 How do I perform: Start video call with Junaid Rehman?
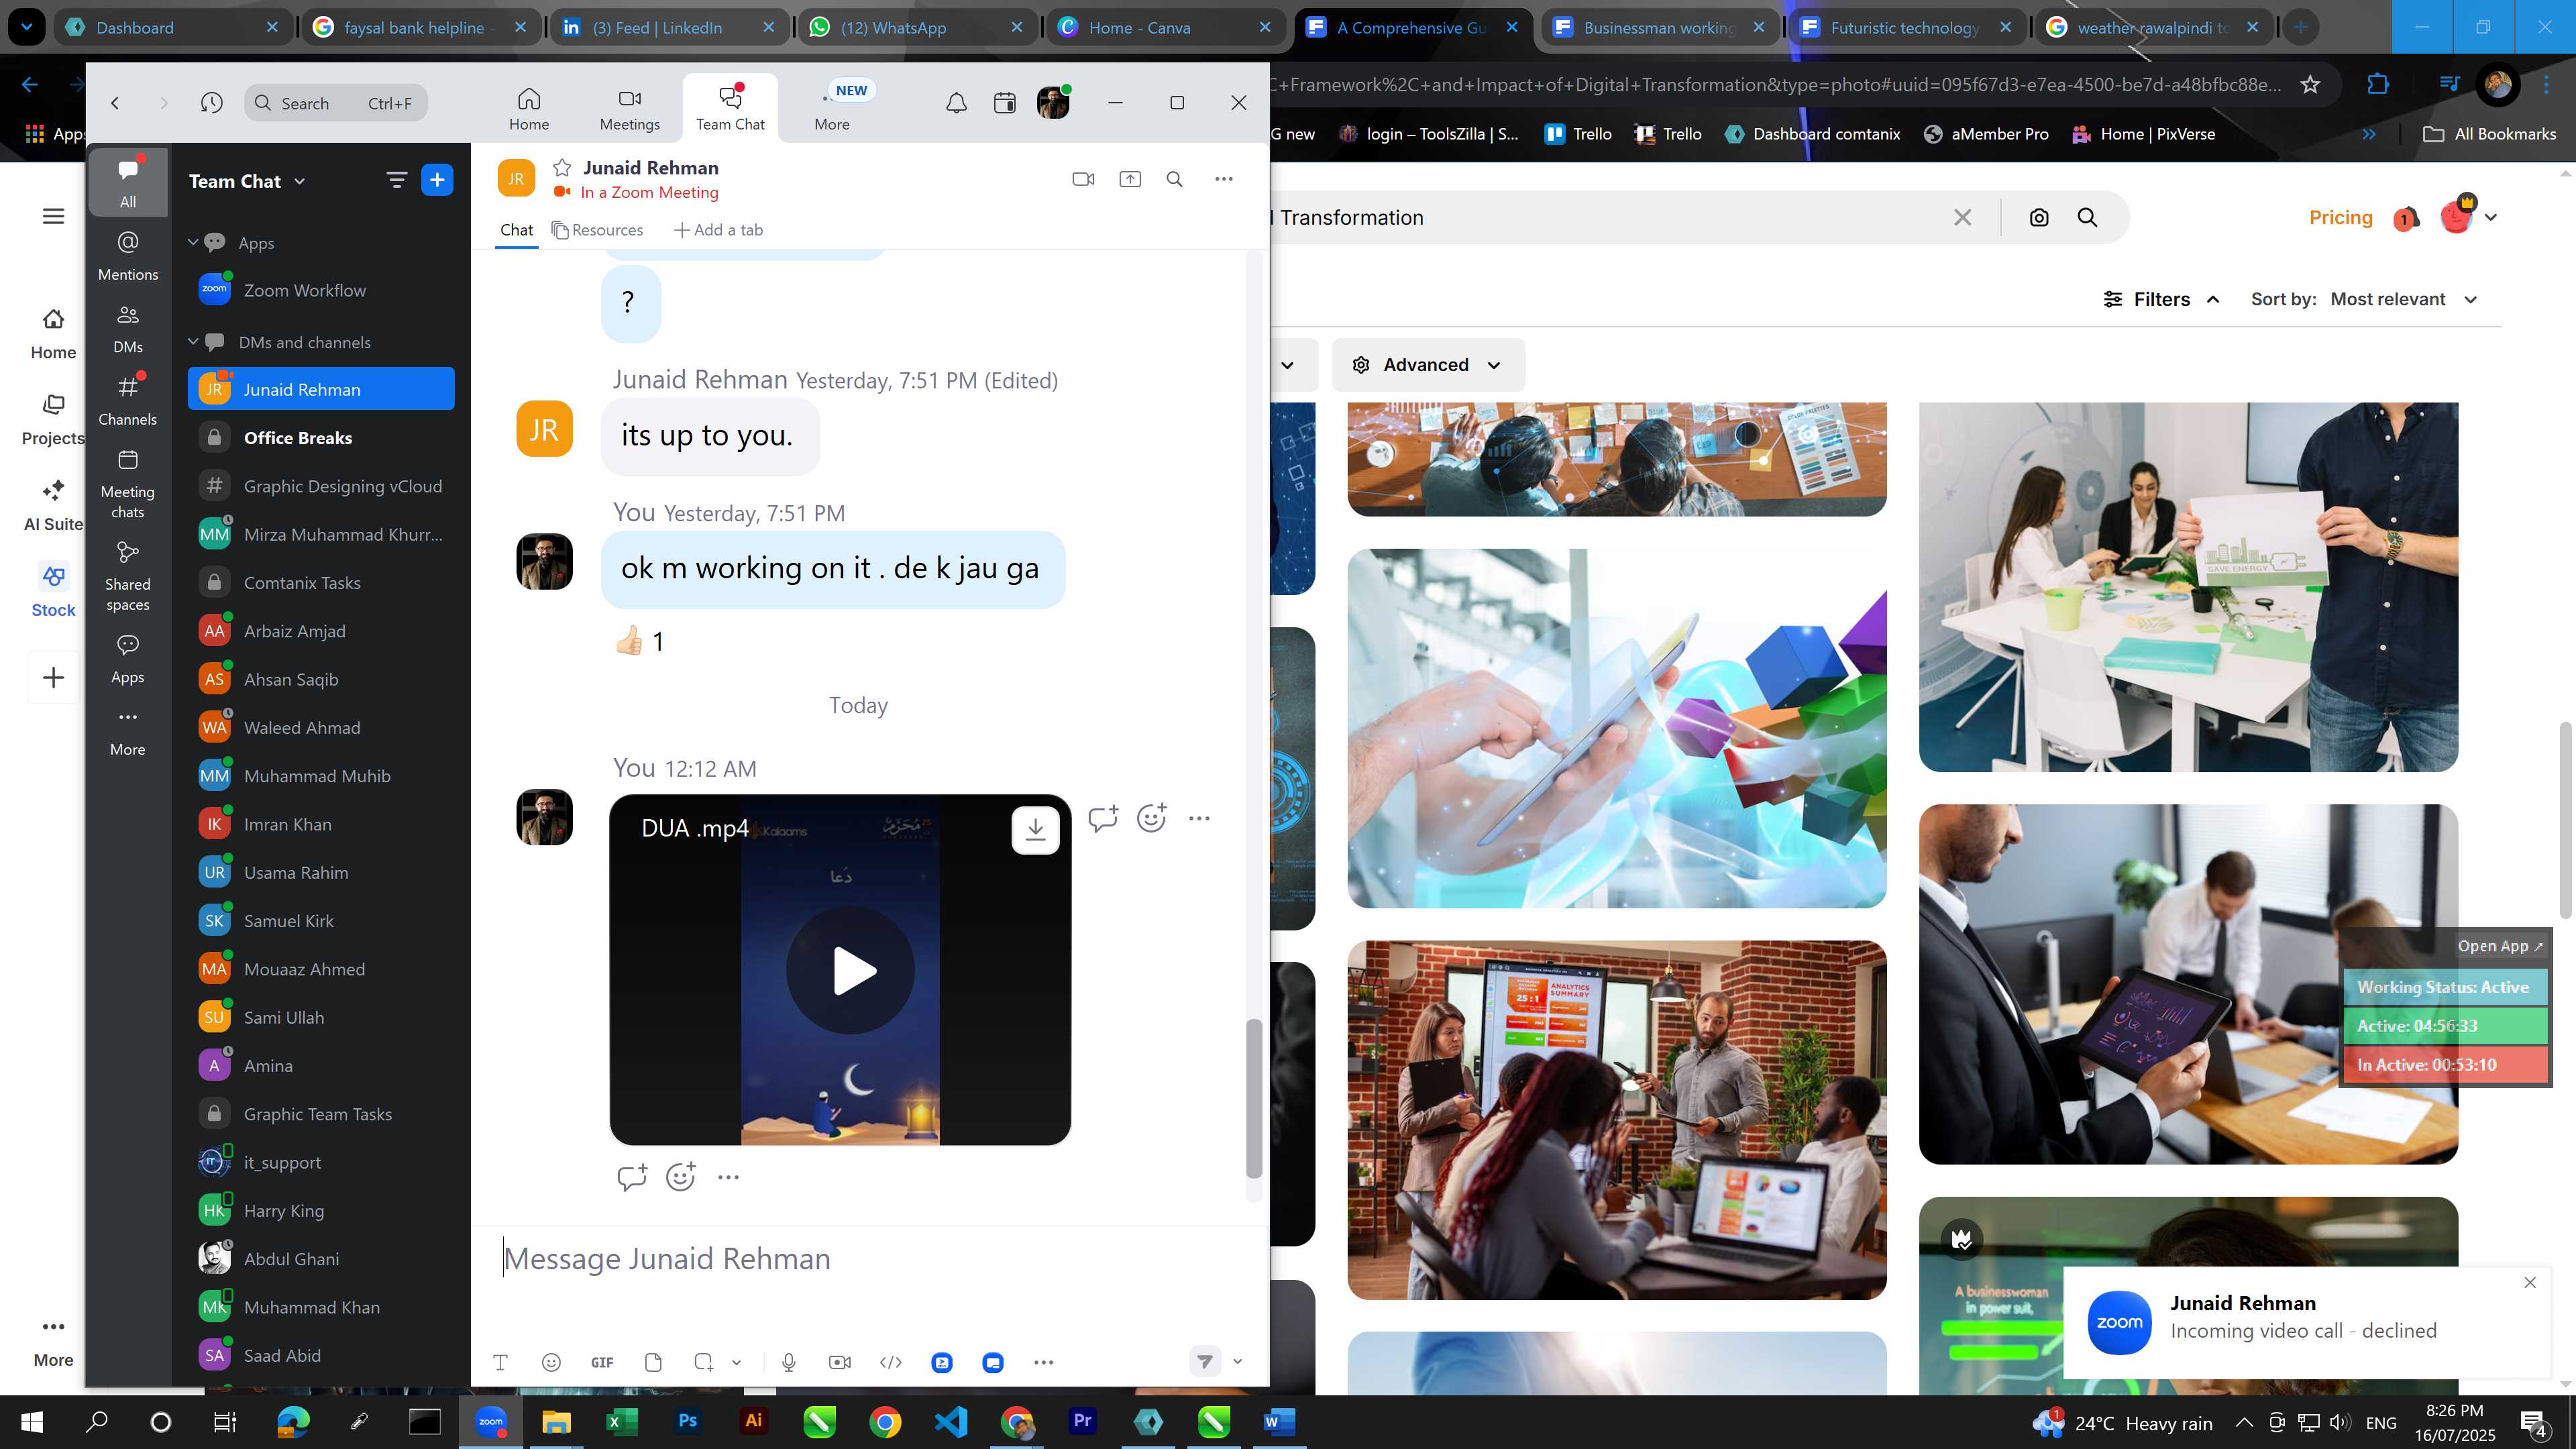pyautogui.click(x=1083, y=179)
